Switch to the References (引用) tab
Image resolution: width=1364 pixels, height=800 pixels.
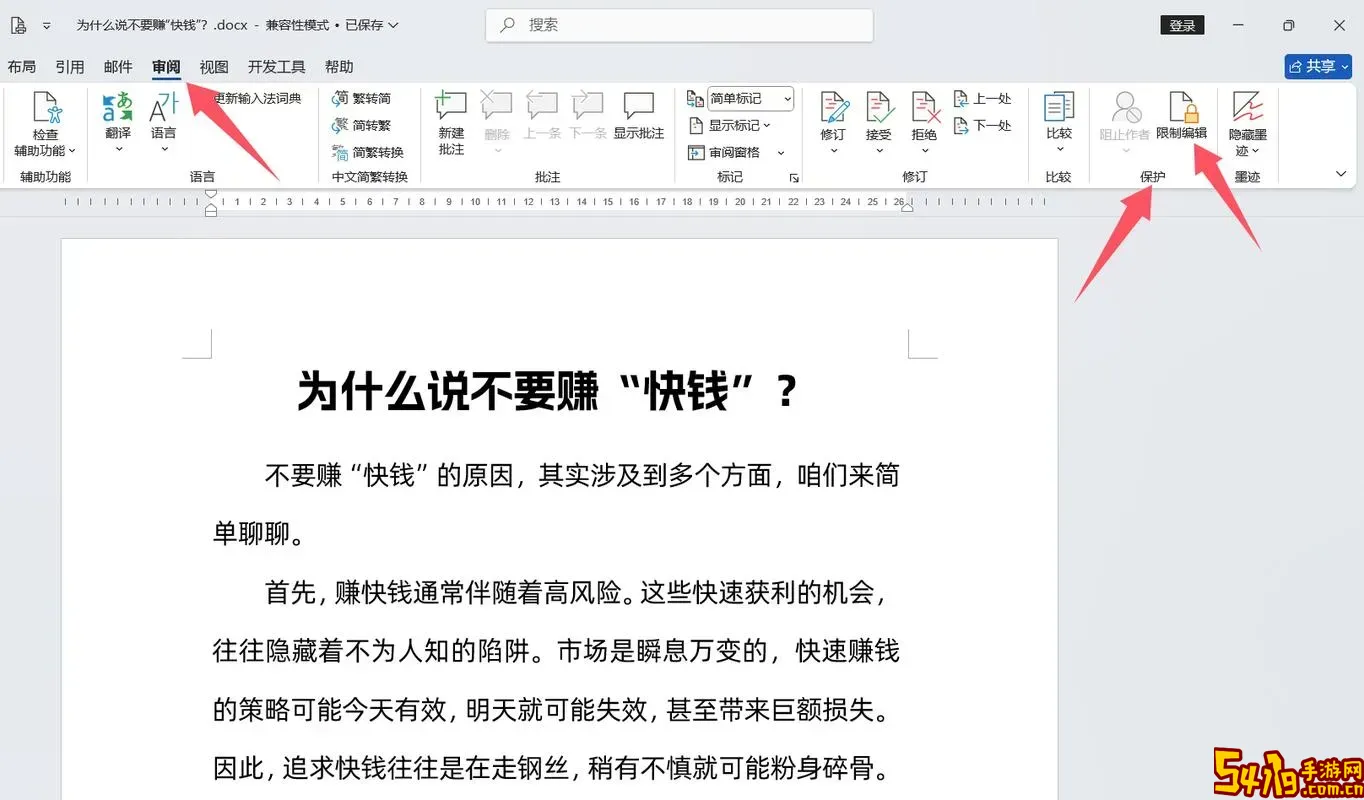(x=70, y=67)
